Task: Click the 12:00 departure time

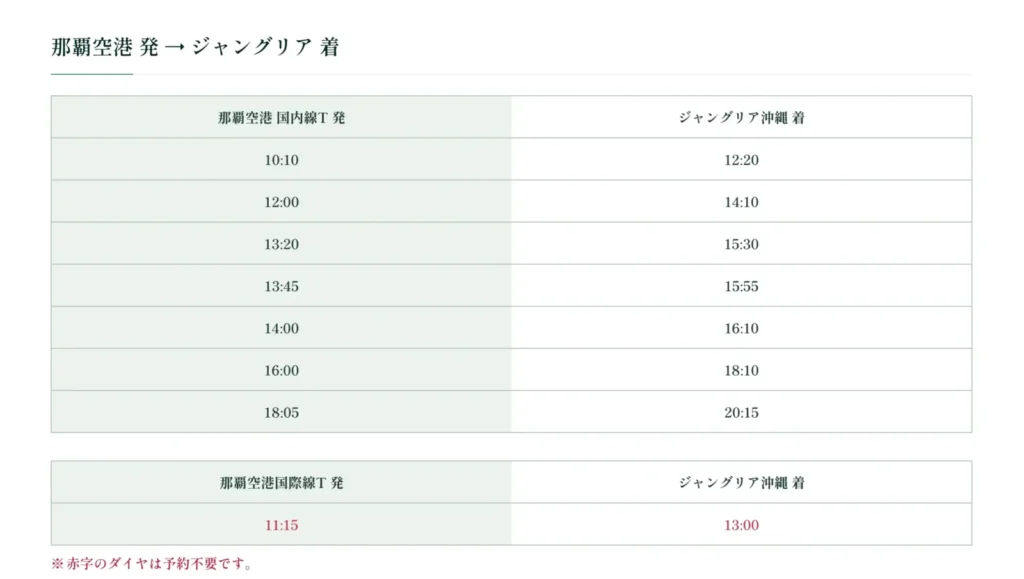Action: click(281, 202)
